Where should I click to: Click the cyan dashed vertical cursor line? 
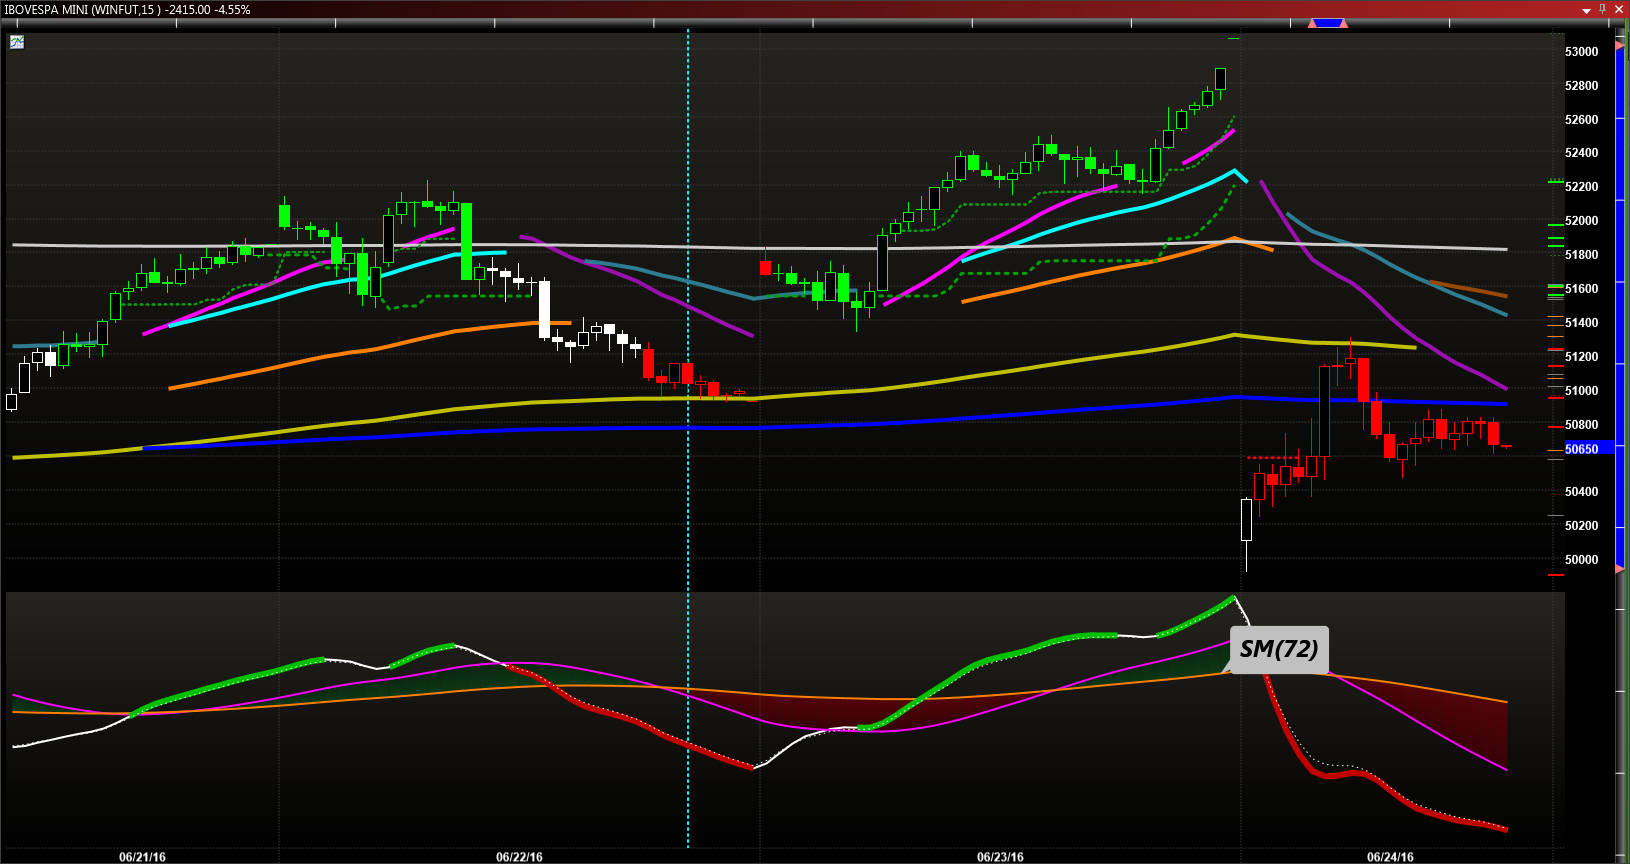click(x=688, y=500)
